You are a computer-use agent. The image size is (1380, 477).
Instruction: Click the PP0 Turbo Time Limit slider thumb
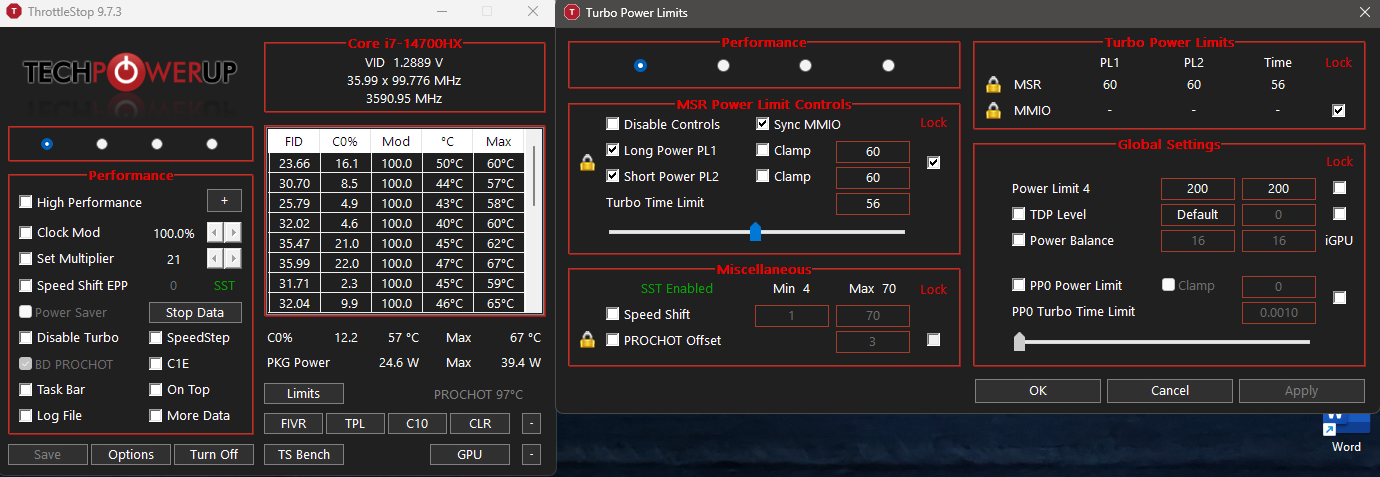tap(1020, 342)
